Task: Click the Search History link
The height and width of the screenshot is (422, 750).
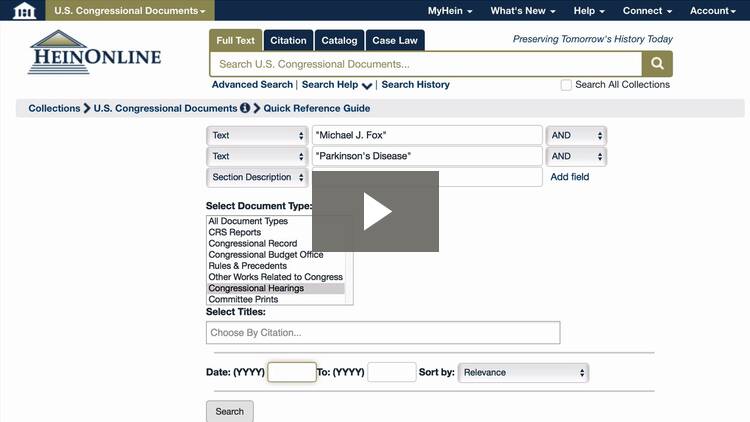Action: 415,85
